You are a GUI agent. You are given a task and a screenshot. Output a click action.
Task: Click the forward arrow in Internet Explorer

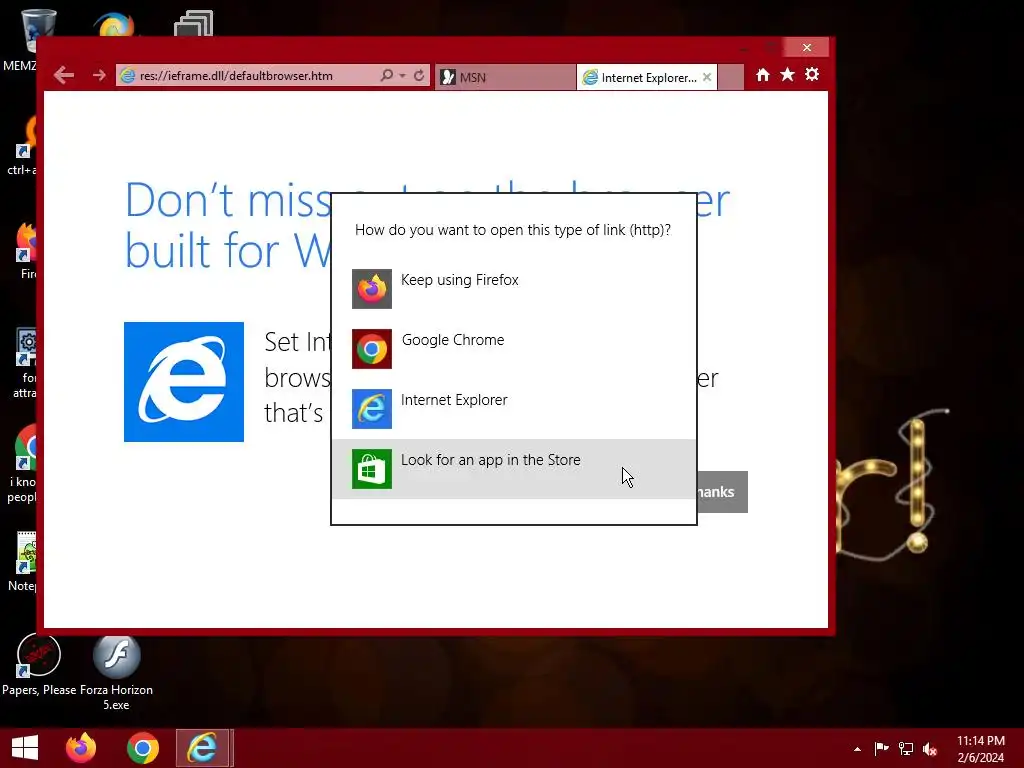pos(99,75)
